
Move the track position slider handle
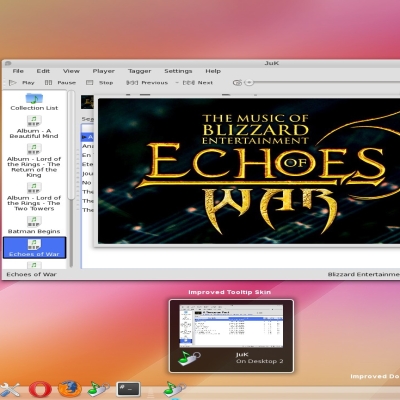point(249,82)
